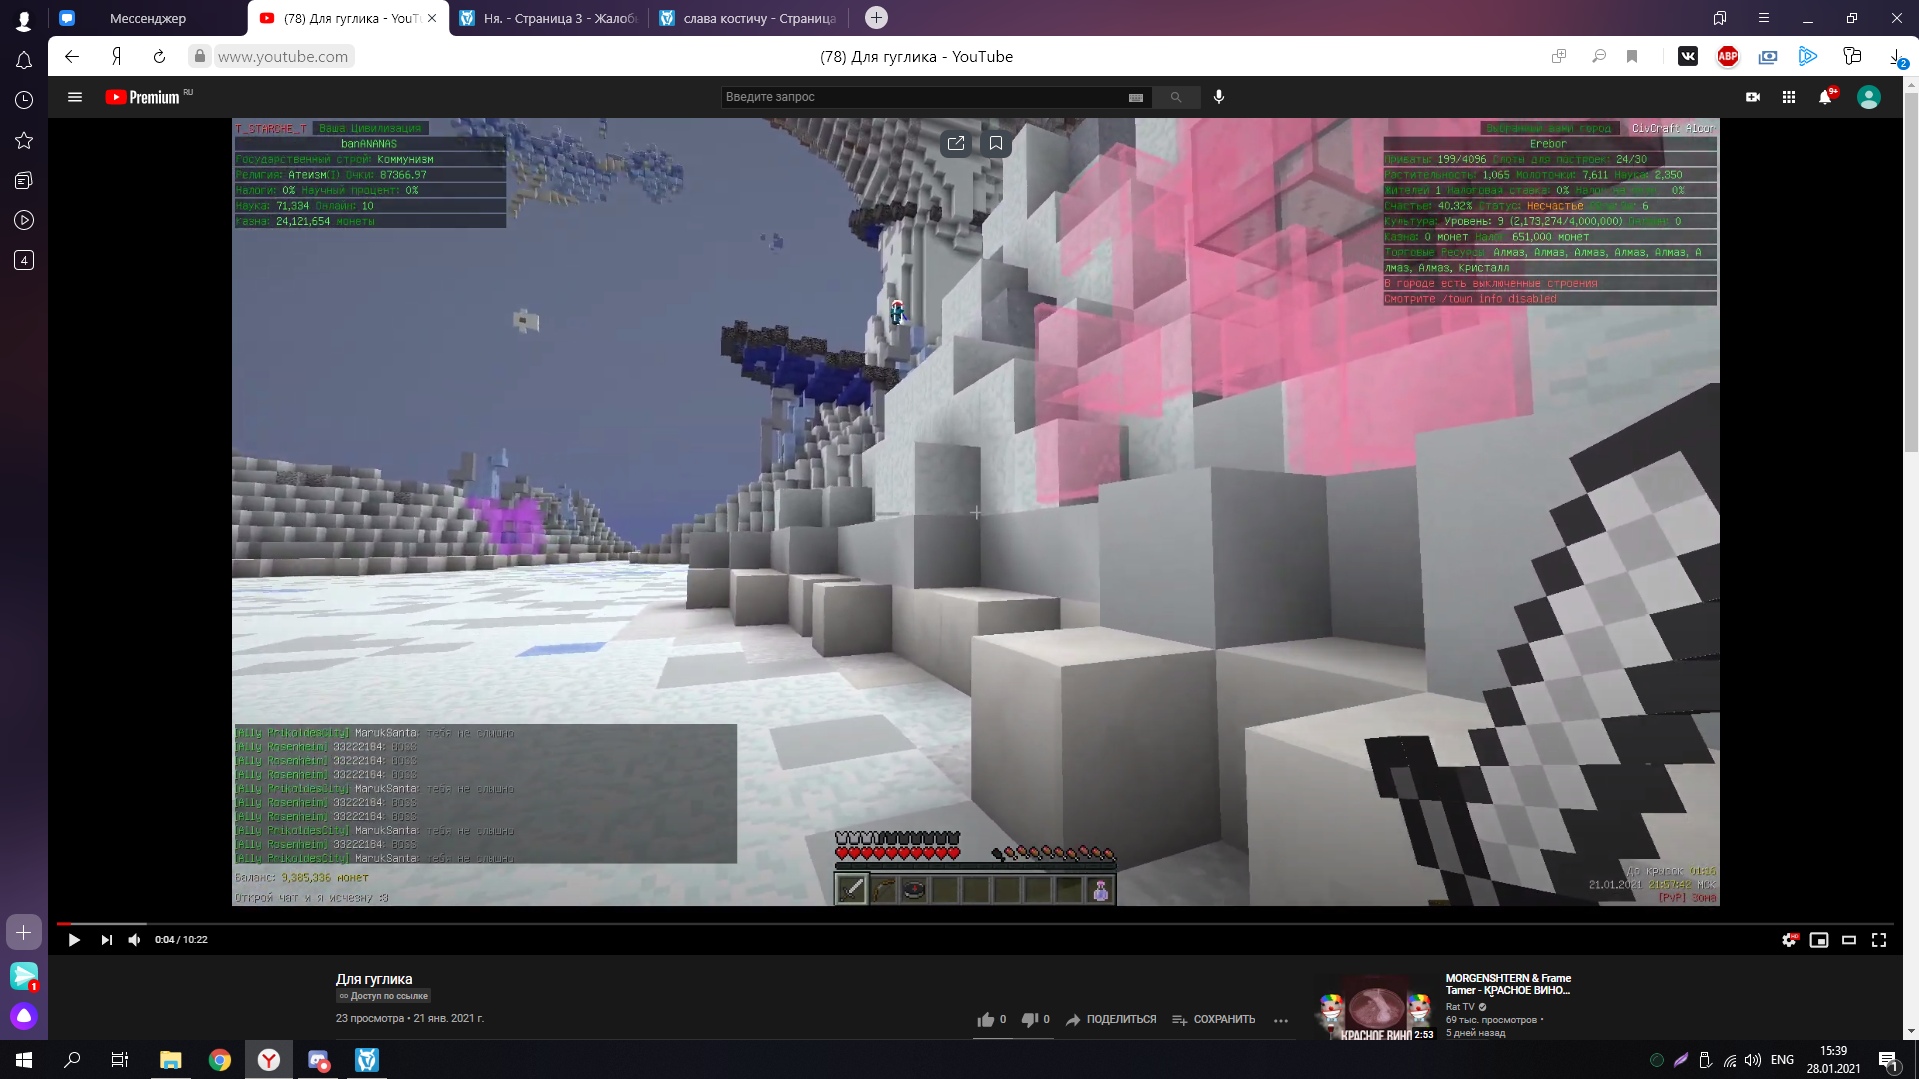The width and height of the screenshot is (1919, 1079).
Task: Open sidebar notifications bell
Action: (x=24, y=61)
